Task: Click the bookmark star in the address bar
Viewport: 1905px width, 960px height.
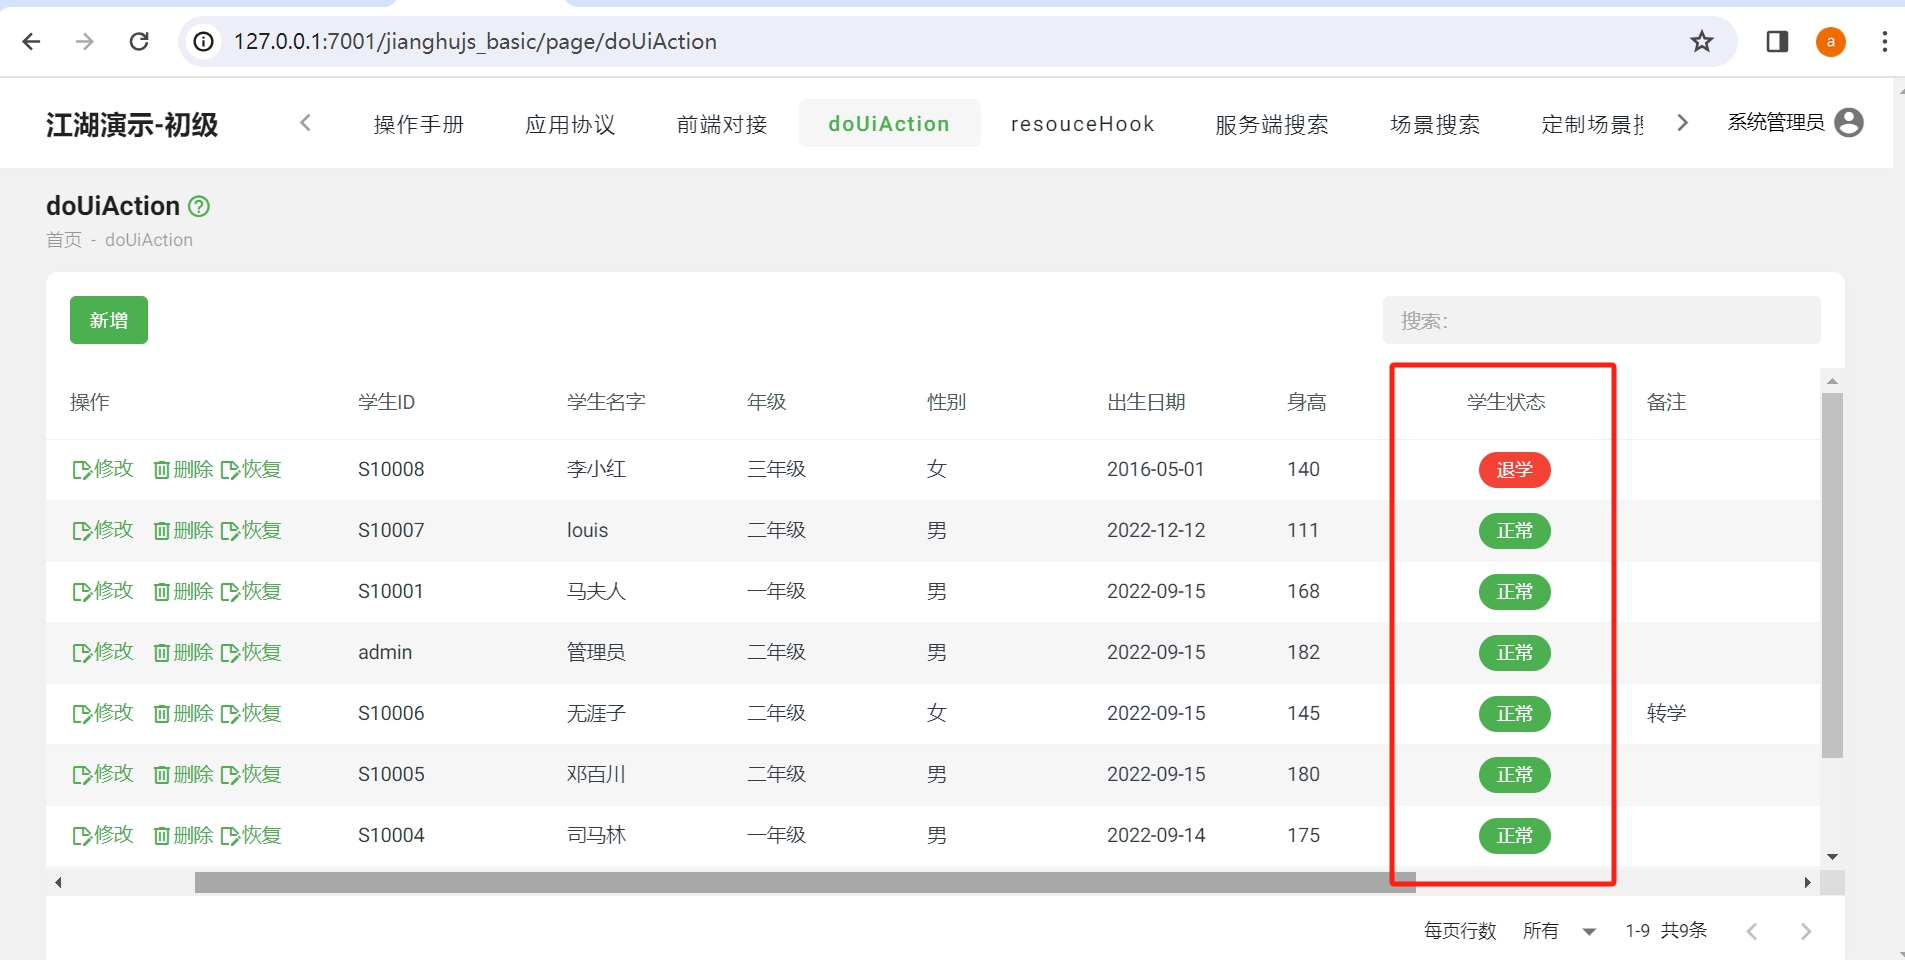Action: (x=1702, y=41)
